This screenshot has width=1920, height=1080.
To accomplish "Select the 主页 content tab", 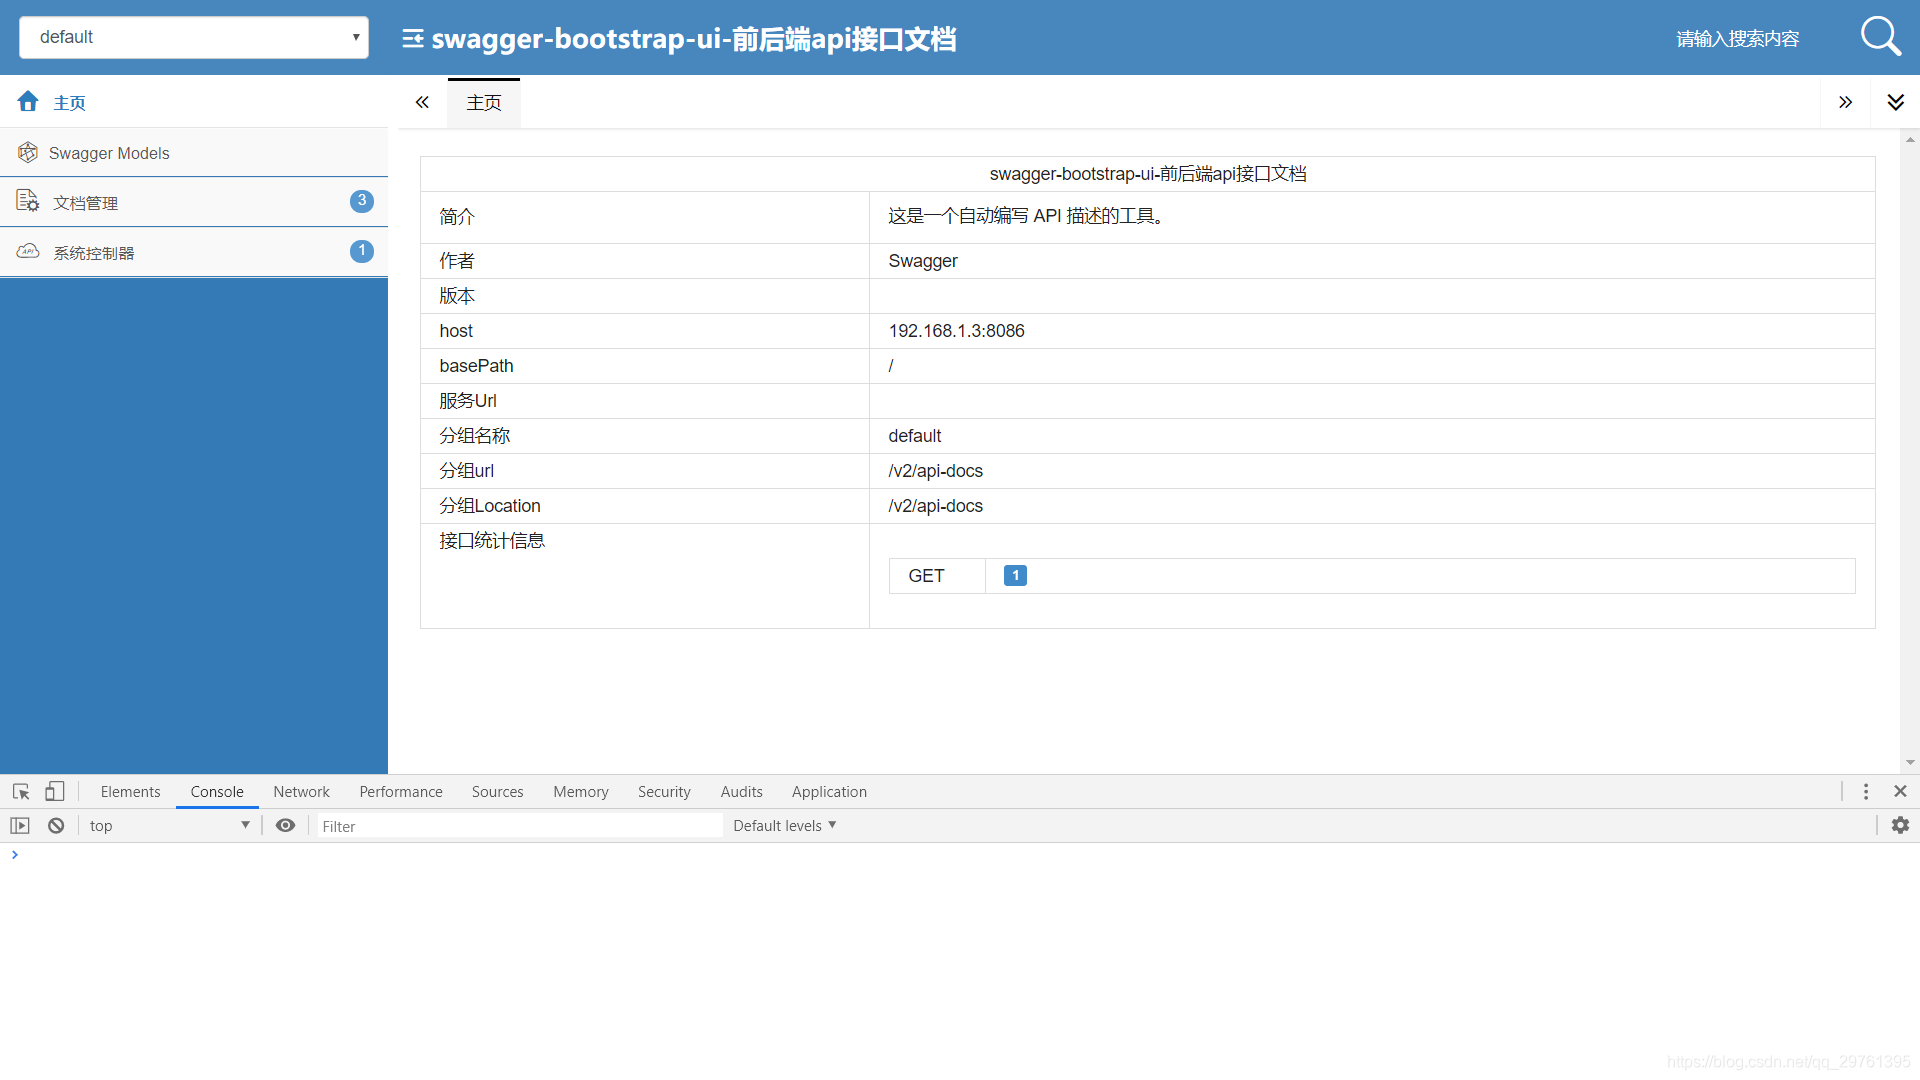I will pyautogui.click(x=484, y=103).
